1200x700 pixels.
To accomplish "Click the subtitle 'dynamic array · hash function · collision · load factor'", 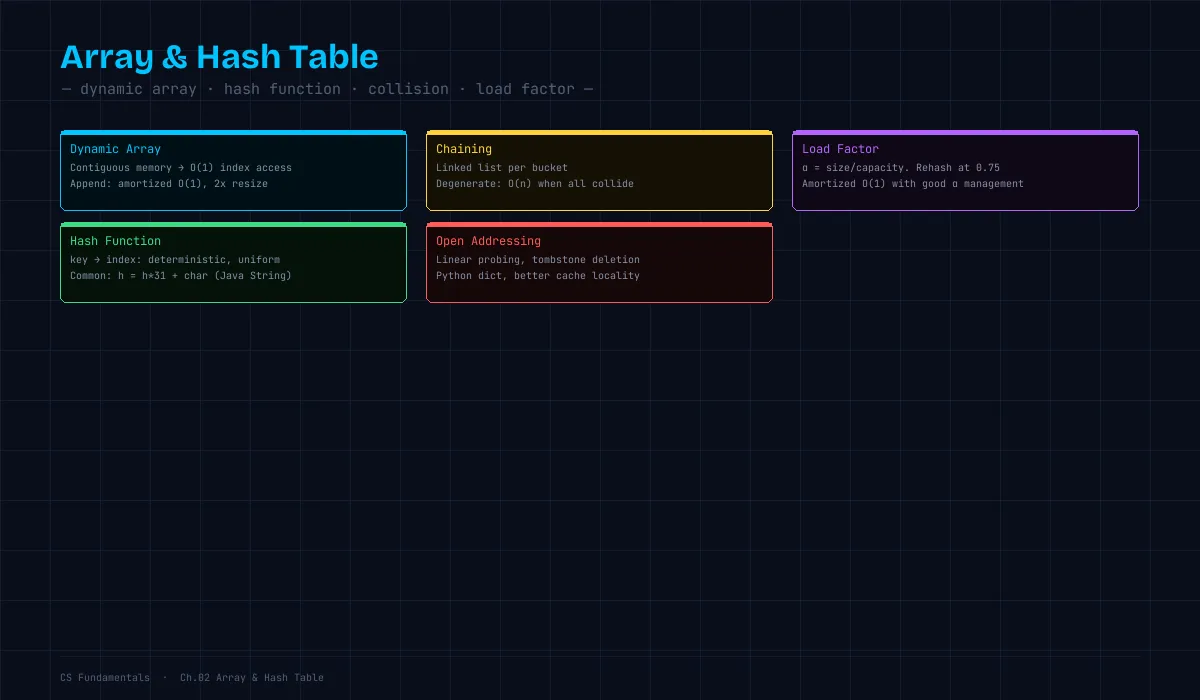I will point(327,89).
